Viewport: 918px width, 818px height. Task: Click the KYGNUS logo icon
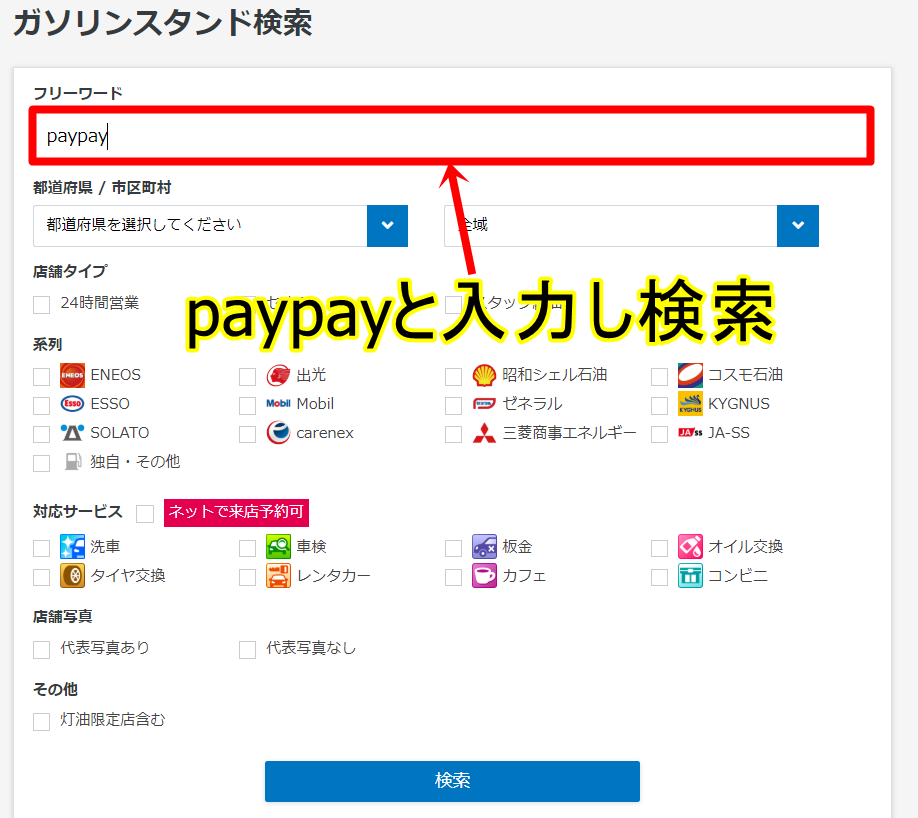[x=690, y=403]
